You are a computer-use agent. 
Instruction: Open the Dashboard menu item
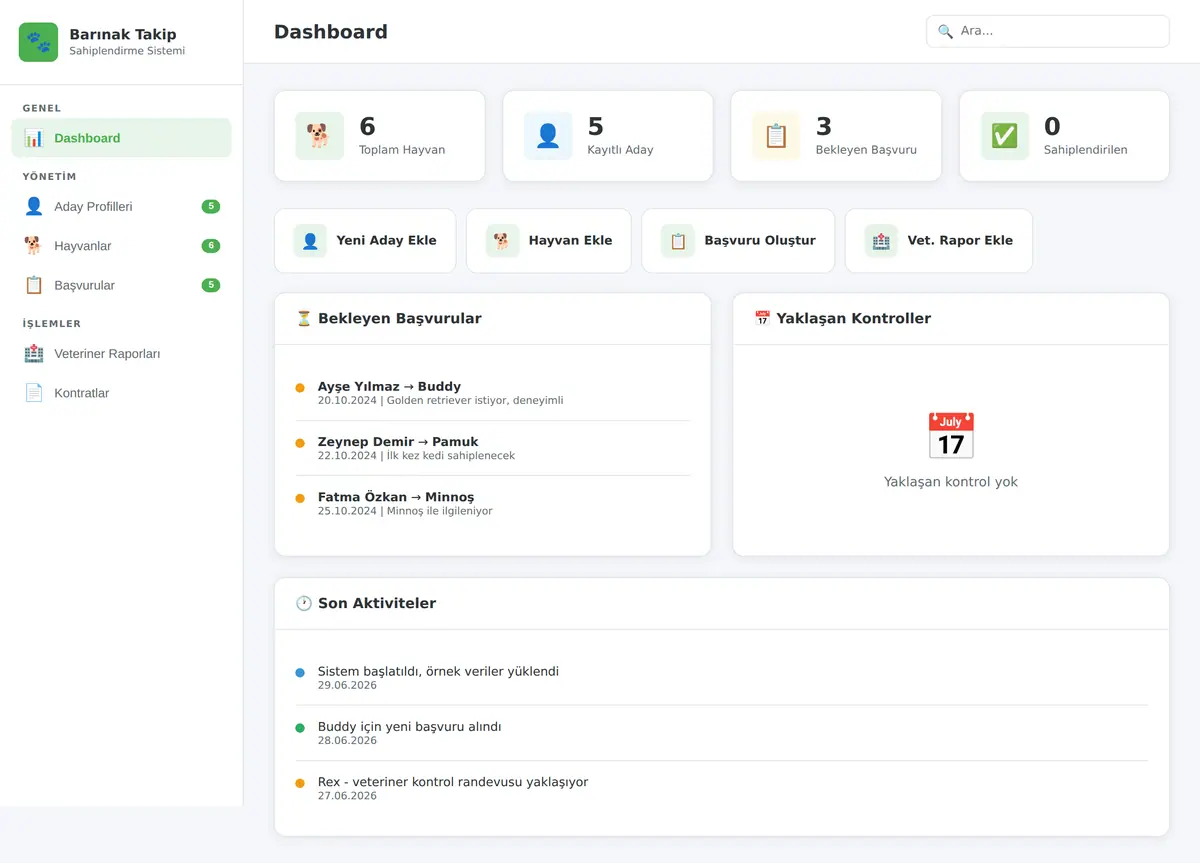[121, 138]
